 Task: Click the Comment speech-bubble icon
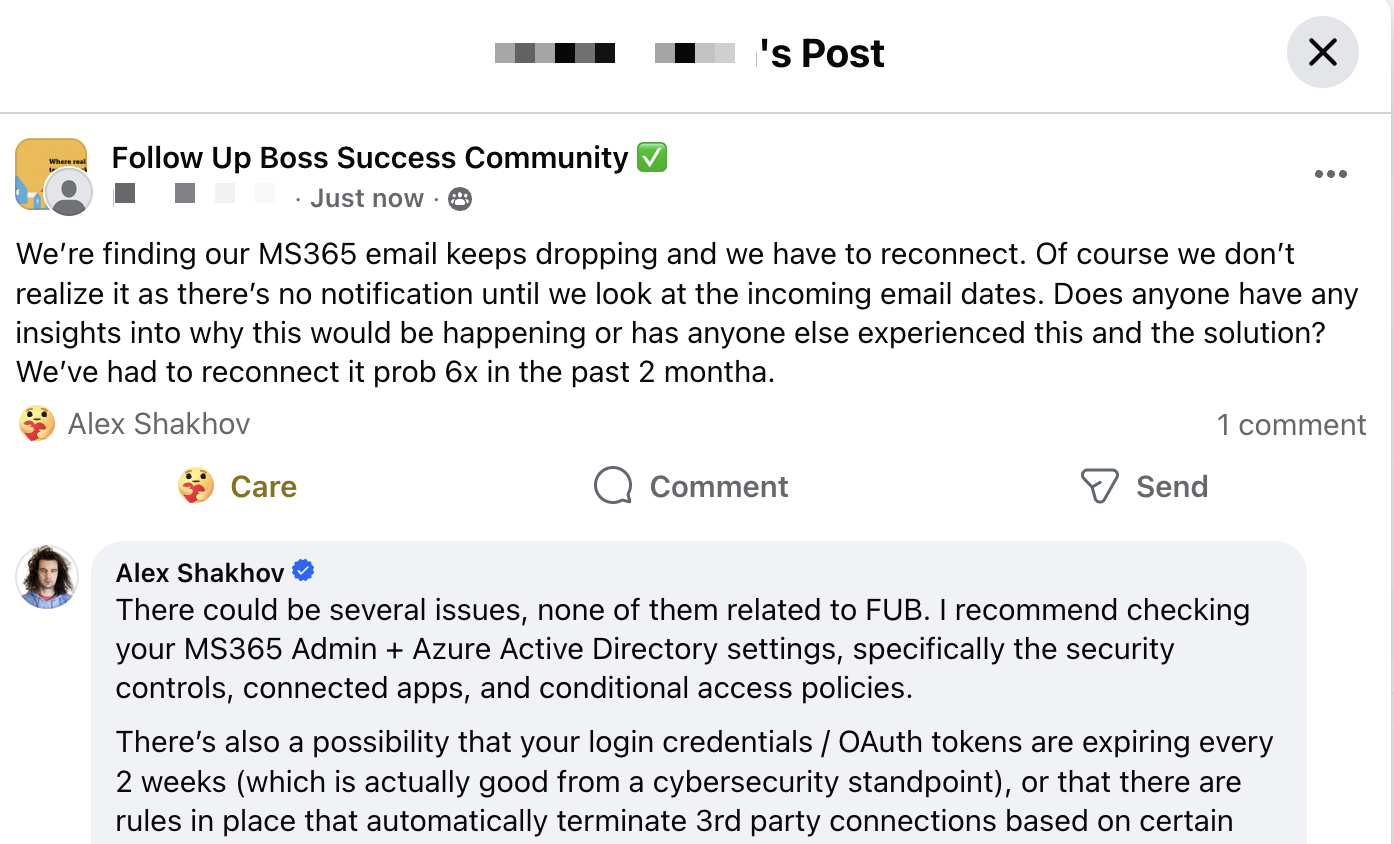coord(611,486)
